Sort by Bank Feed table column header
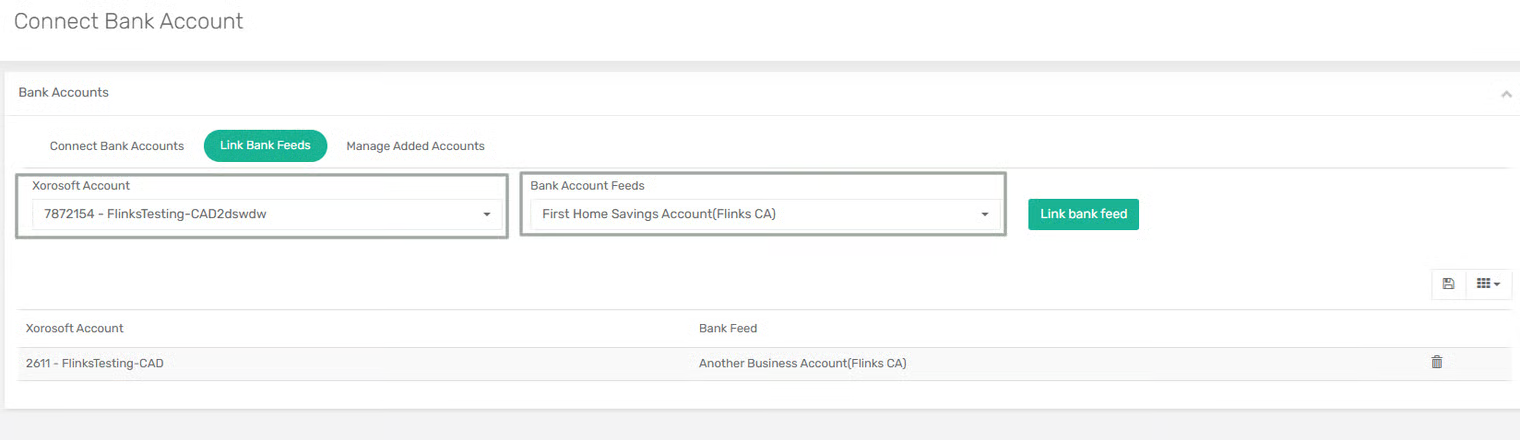1520x440 pixels. click(x=728, y=328)
